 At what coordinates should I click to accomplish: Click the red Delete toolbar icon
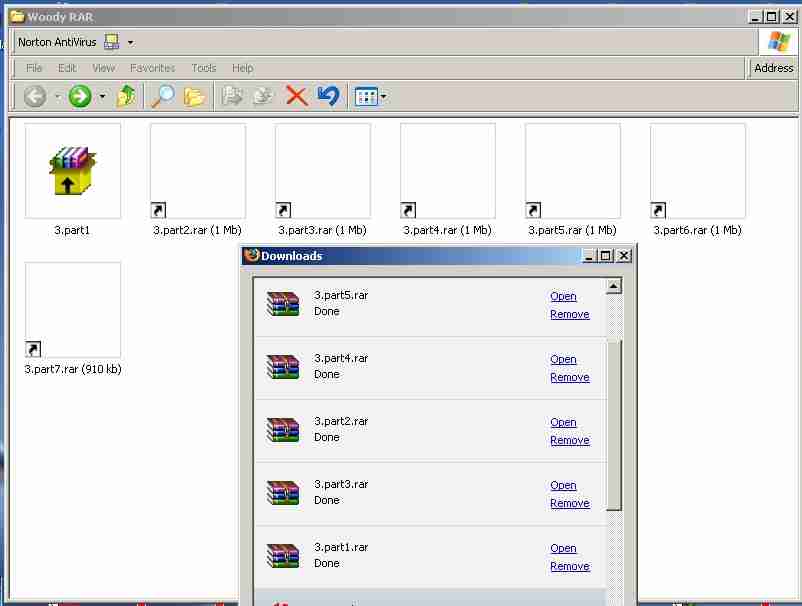coord(296,96)
